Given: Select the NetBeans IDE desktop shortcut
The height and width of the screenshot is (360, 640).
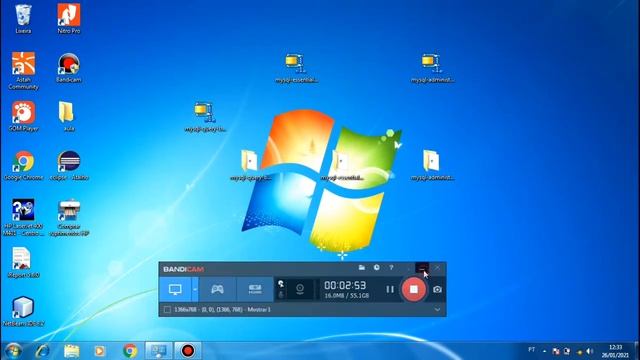Looking at the screenshot, I should coord(23,311).
